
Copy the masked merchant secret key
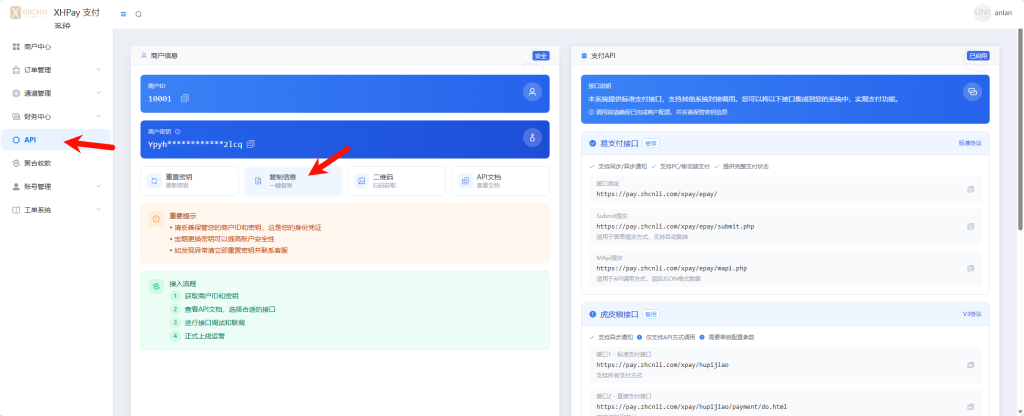tap(251, 144)
